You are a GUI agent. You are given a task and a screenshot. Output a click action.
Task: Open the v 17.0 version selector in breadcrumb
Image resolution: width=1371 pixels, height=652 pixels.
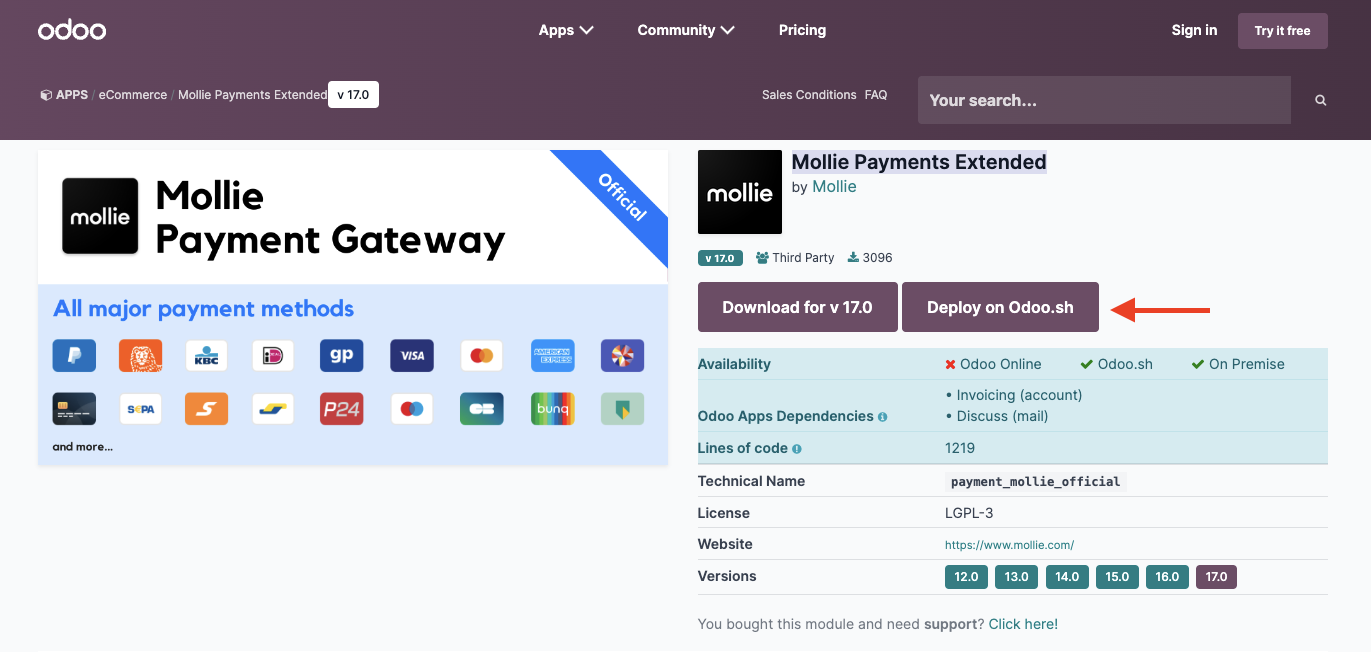[x=353, y=95]
